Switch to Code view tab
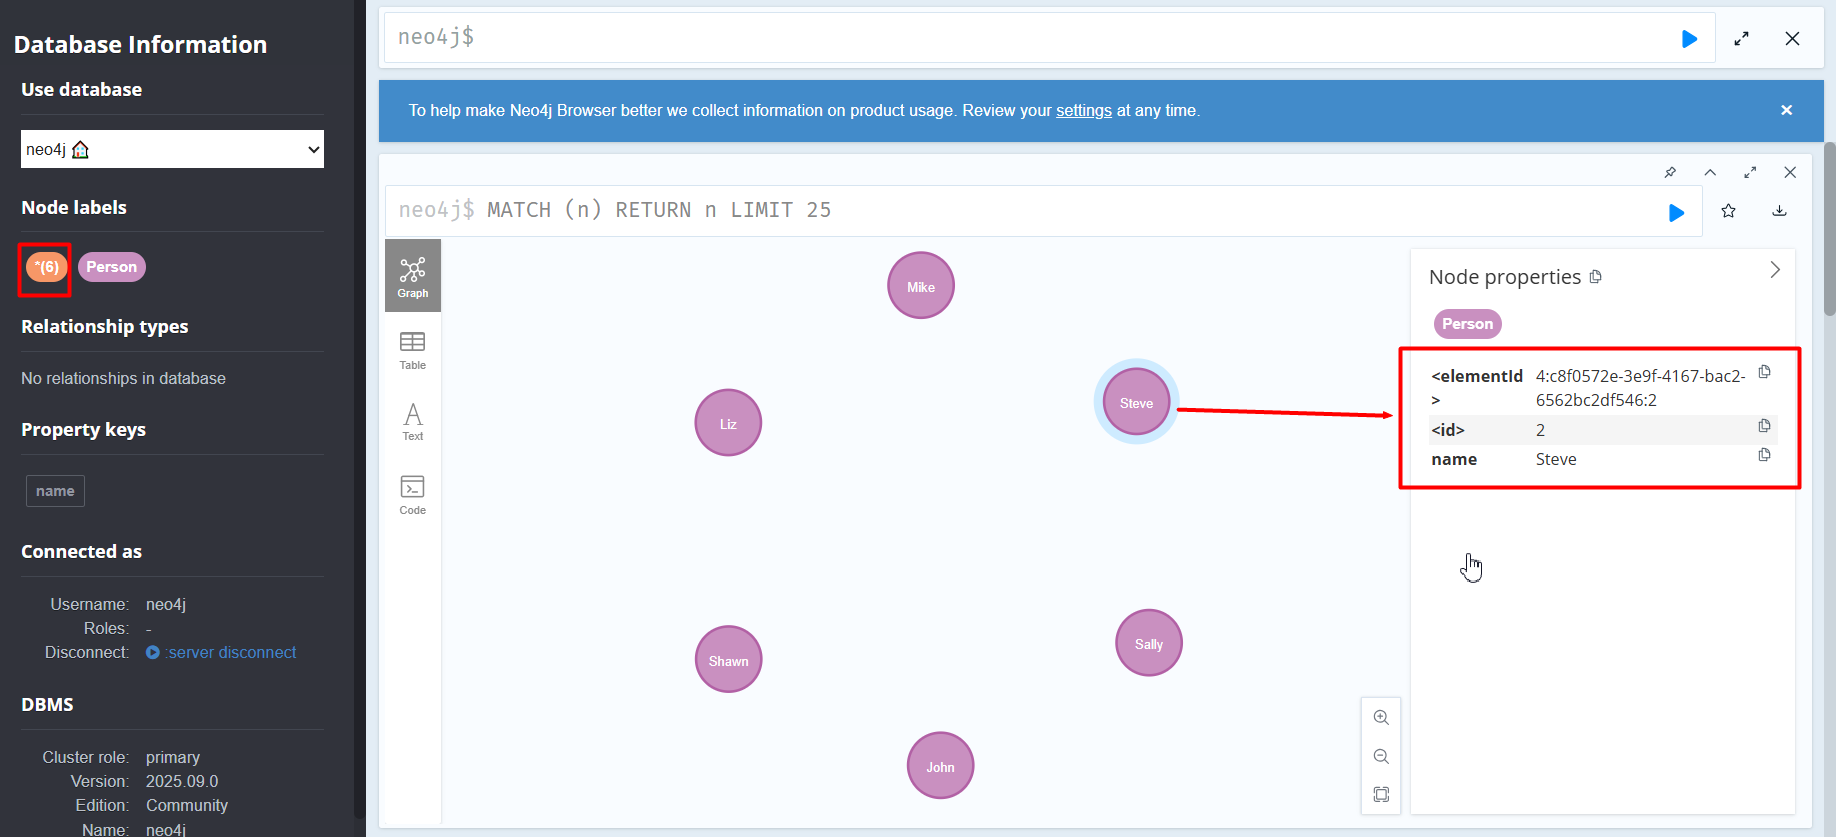This screenshot has width=1836, height=837. tap(412, 495)
